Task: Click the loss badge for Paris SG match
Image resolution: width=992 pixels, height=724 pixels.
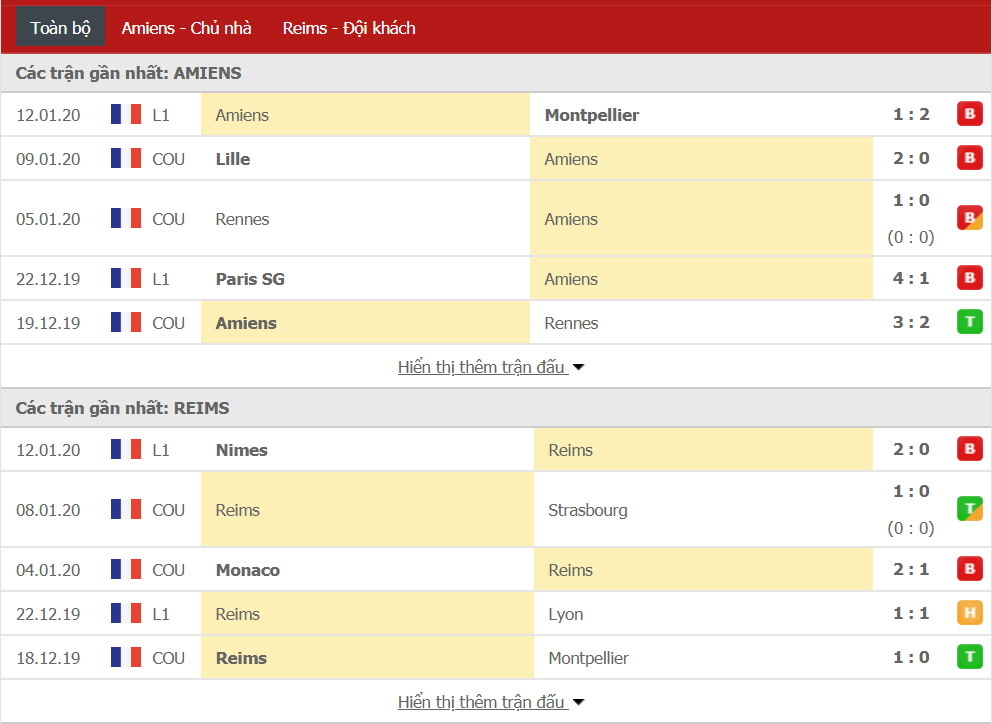Action: (x=969, y=278)
